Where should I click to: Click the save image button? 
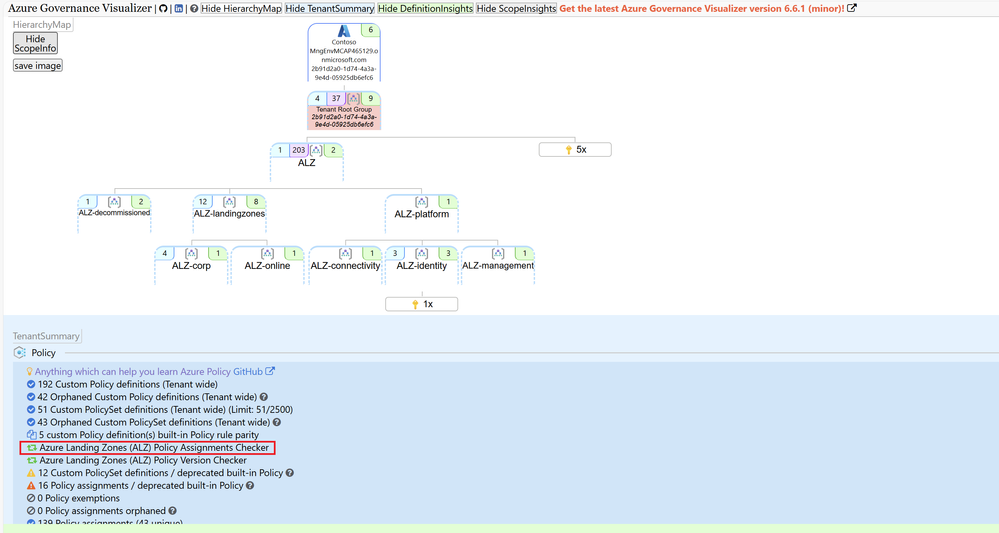(38, 66)
